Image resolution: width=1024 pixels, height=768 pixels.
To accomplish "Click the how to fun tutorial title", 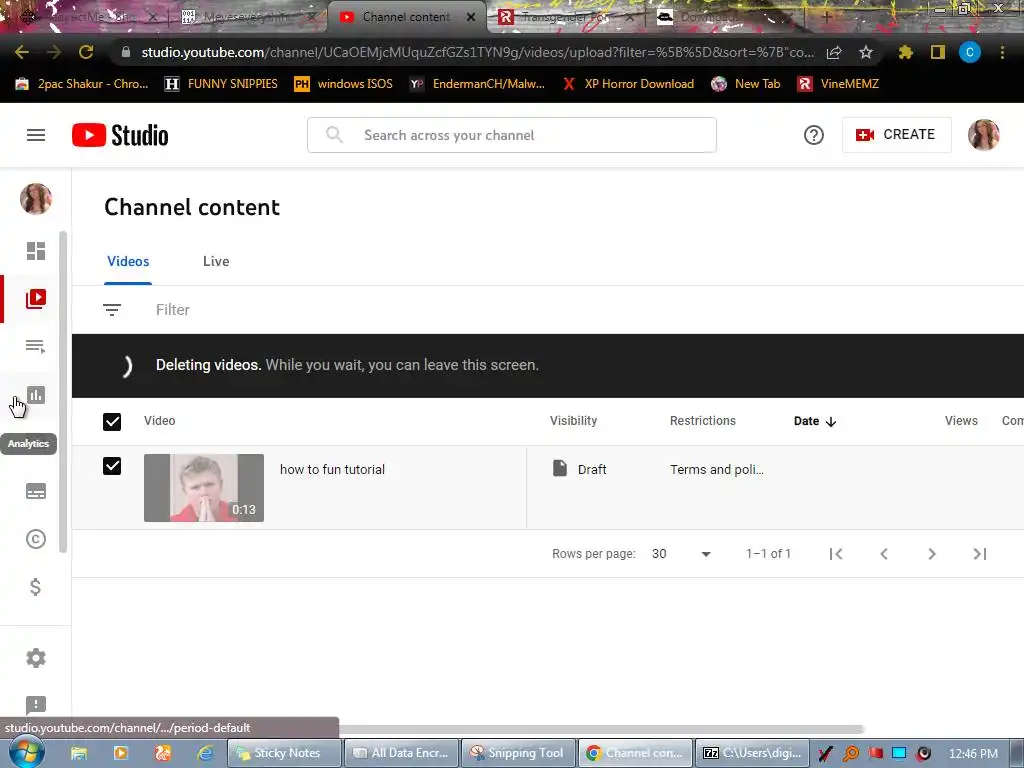I will (332, 470).
